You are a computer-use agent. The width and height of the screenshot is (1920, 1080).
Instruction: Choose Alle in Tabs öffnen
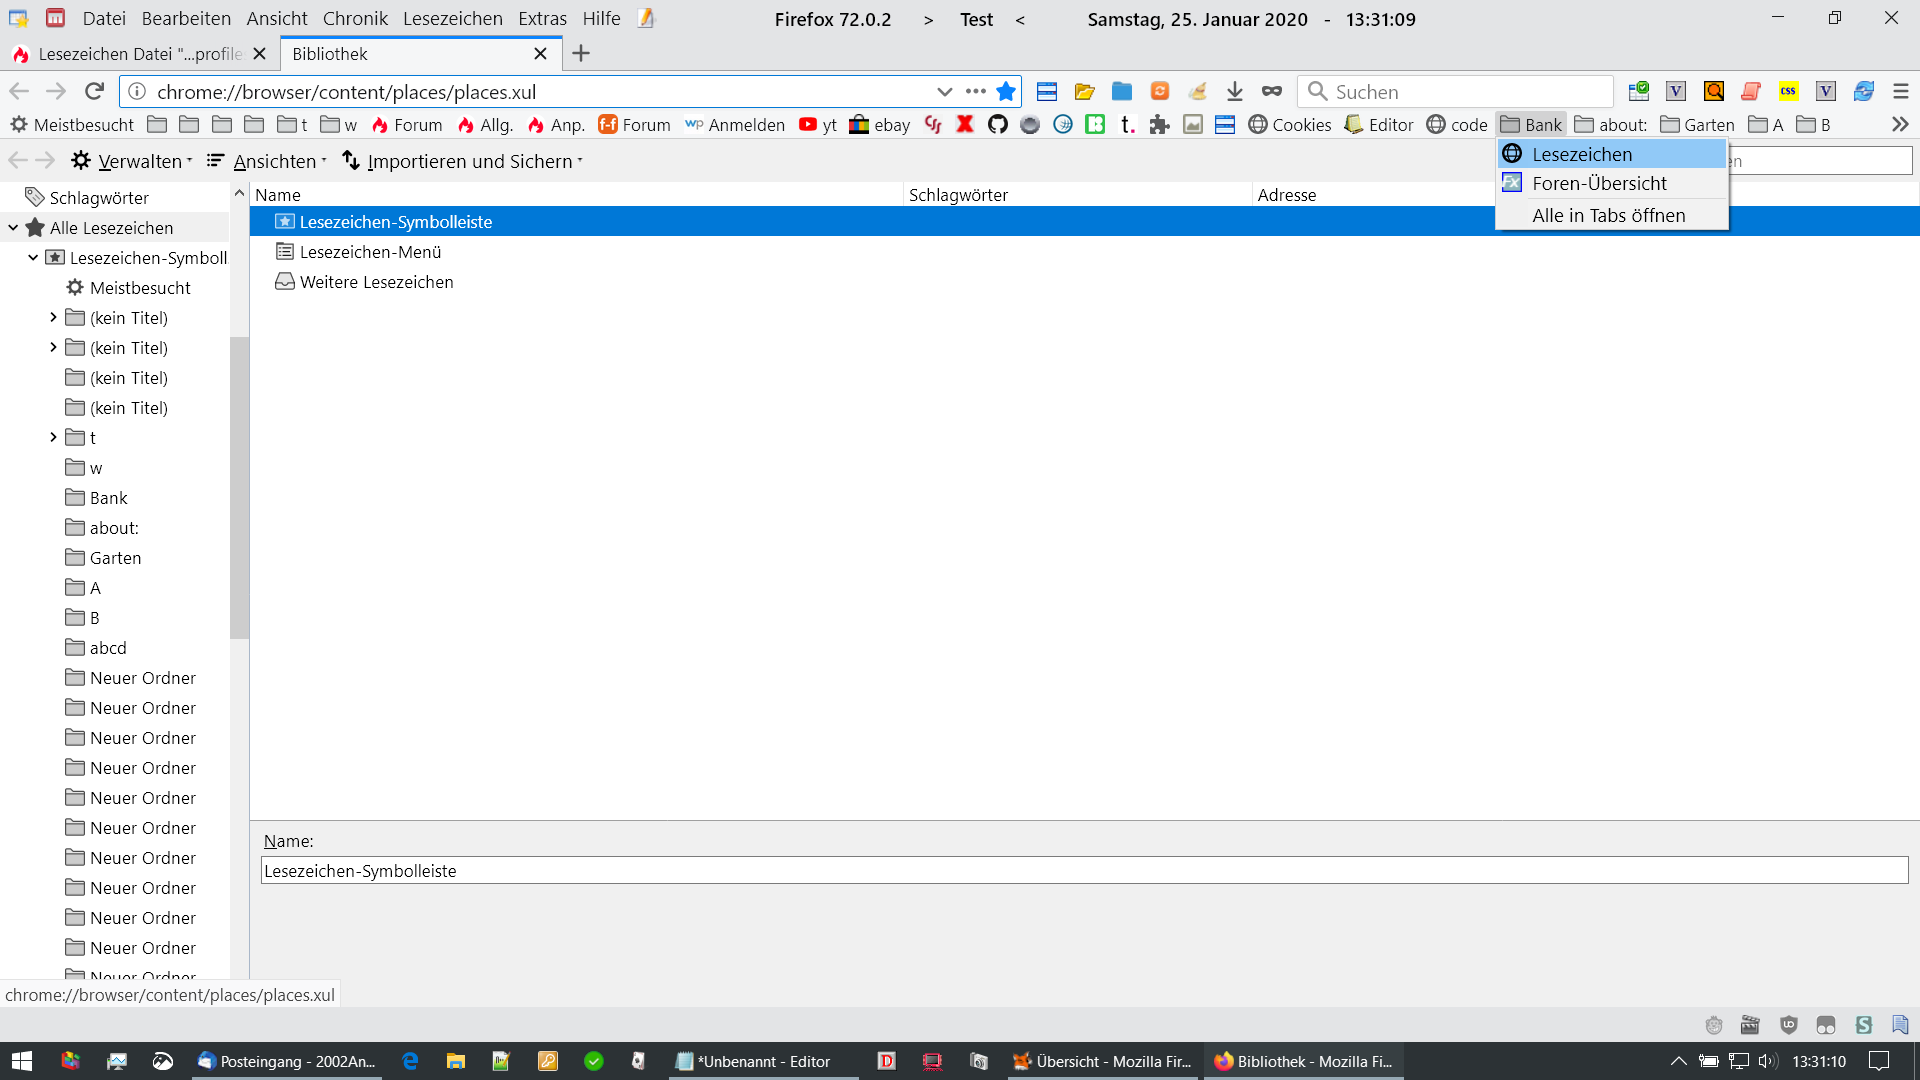click(1608, 215)
